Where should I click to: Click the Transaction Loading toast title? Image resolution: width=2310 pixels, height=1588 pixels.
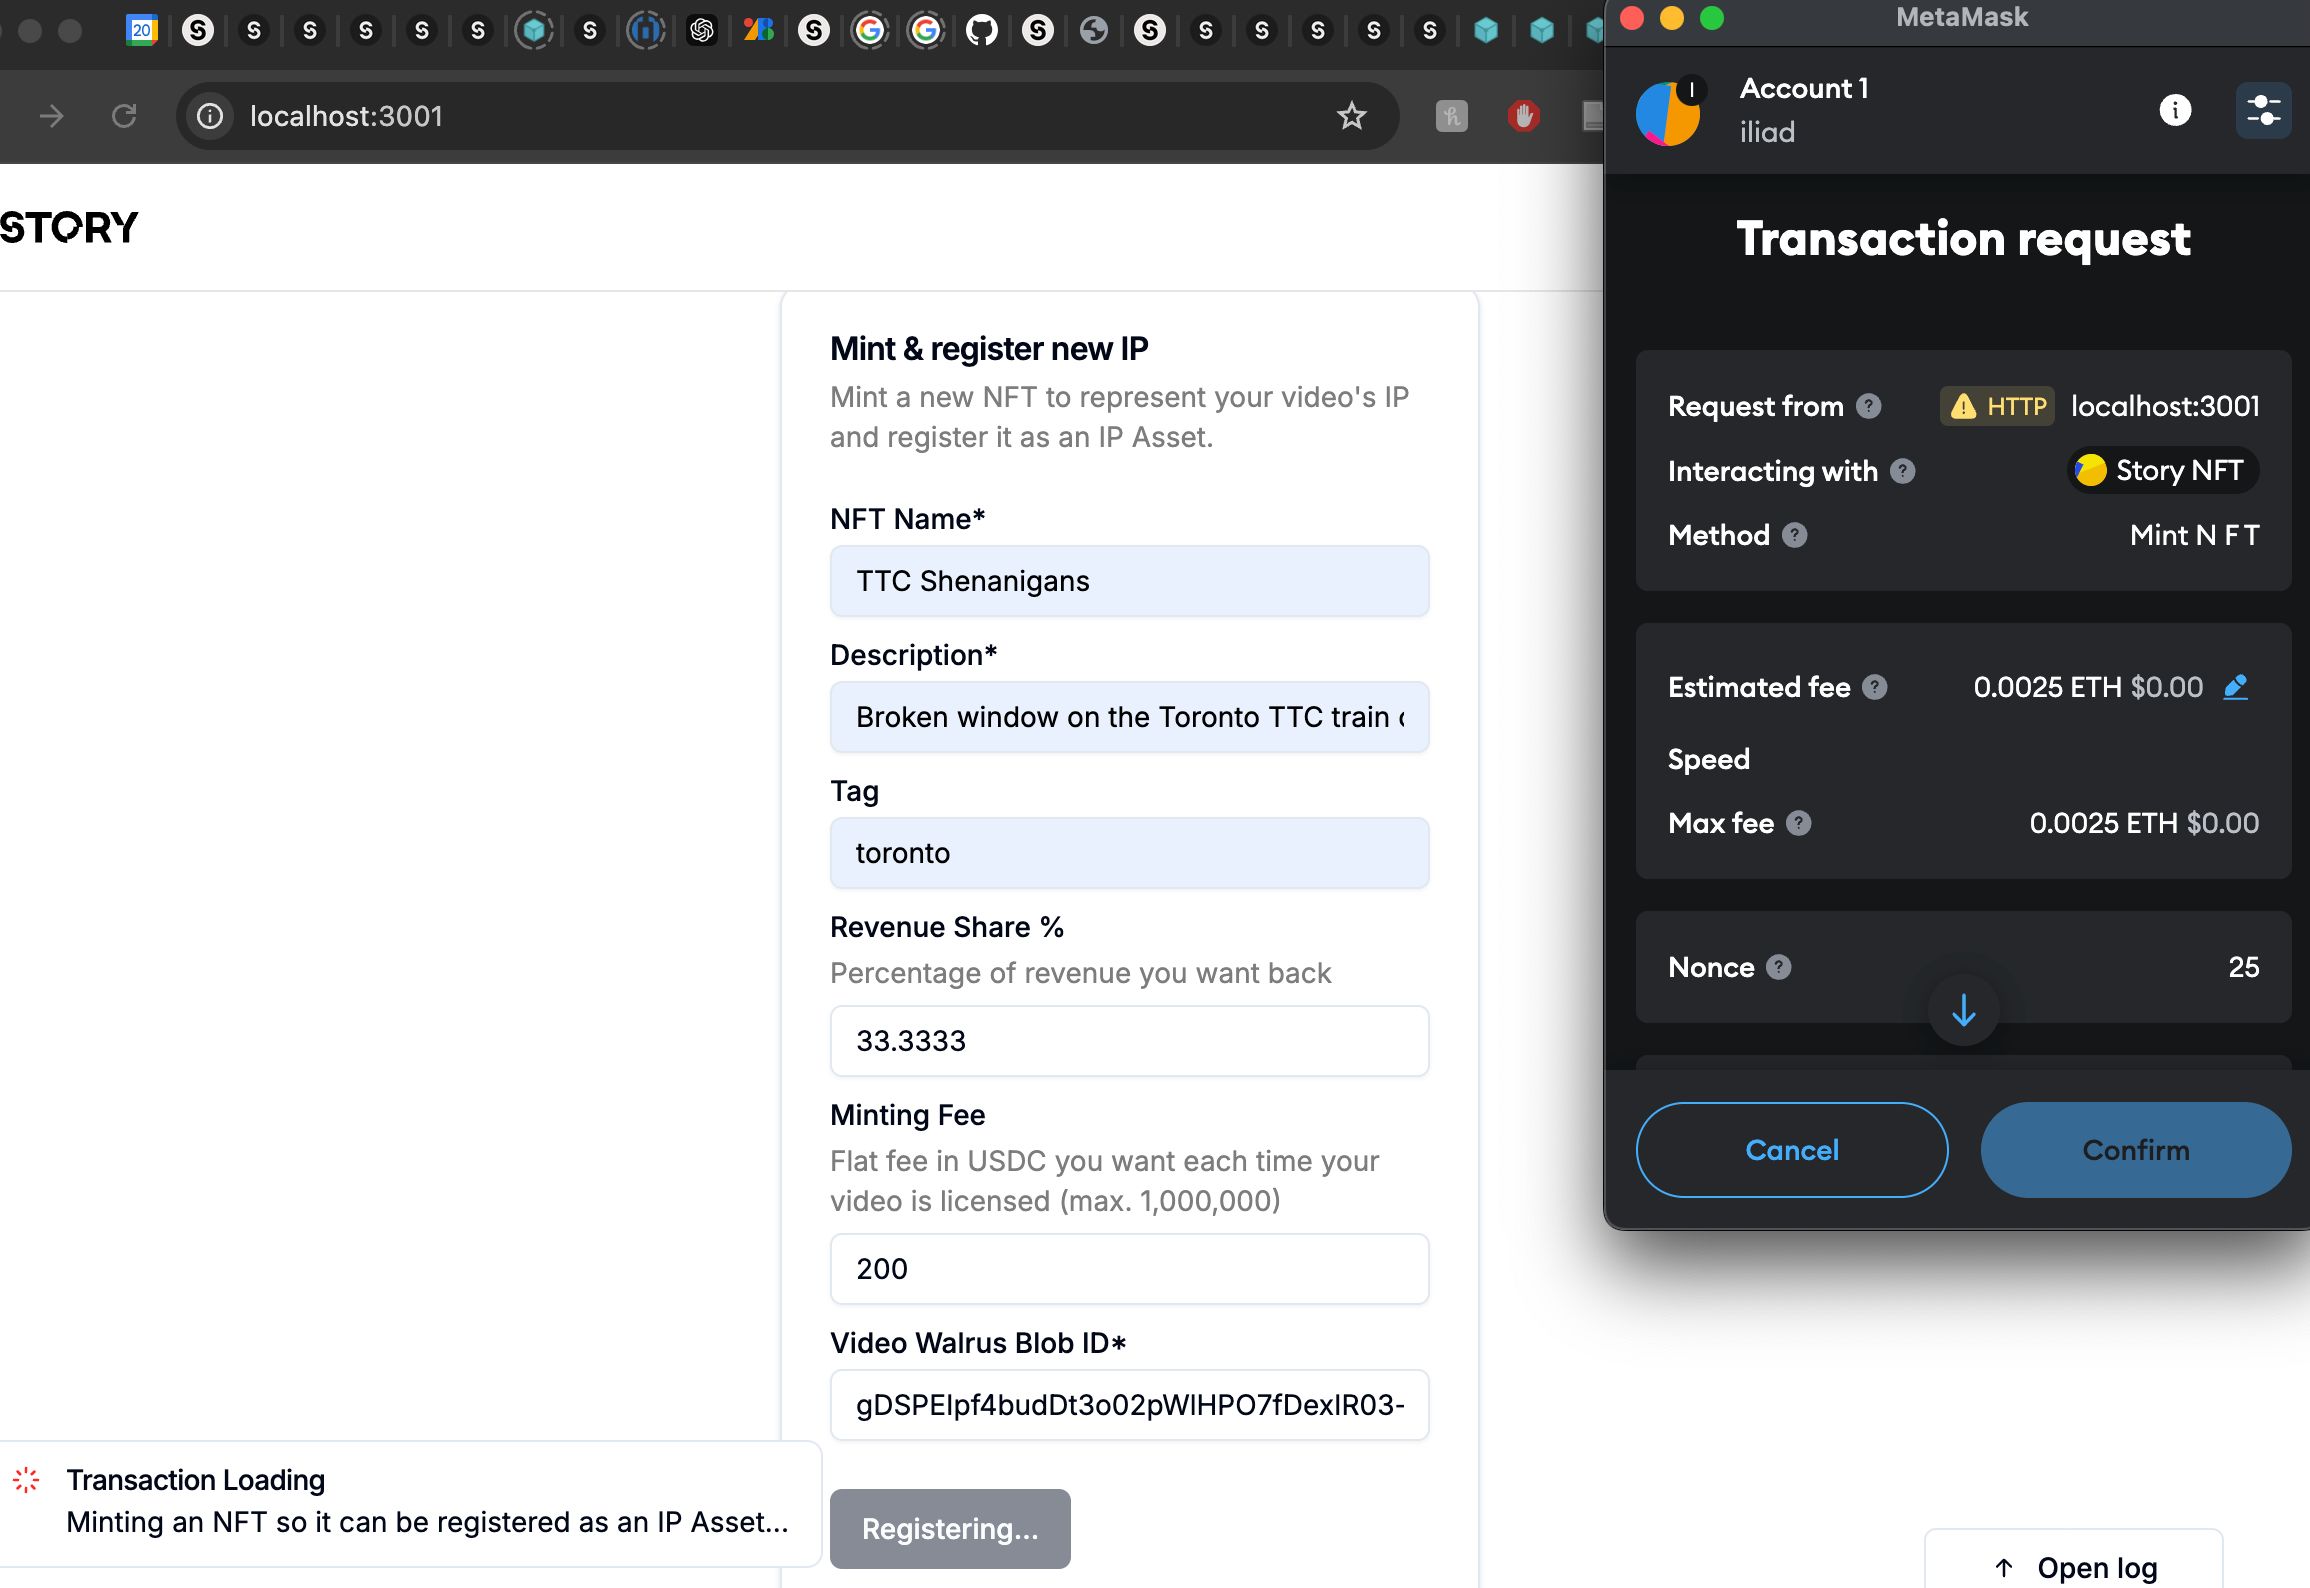click(196, 1480)
